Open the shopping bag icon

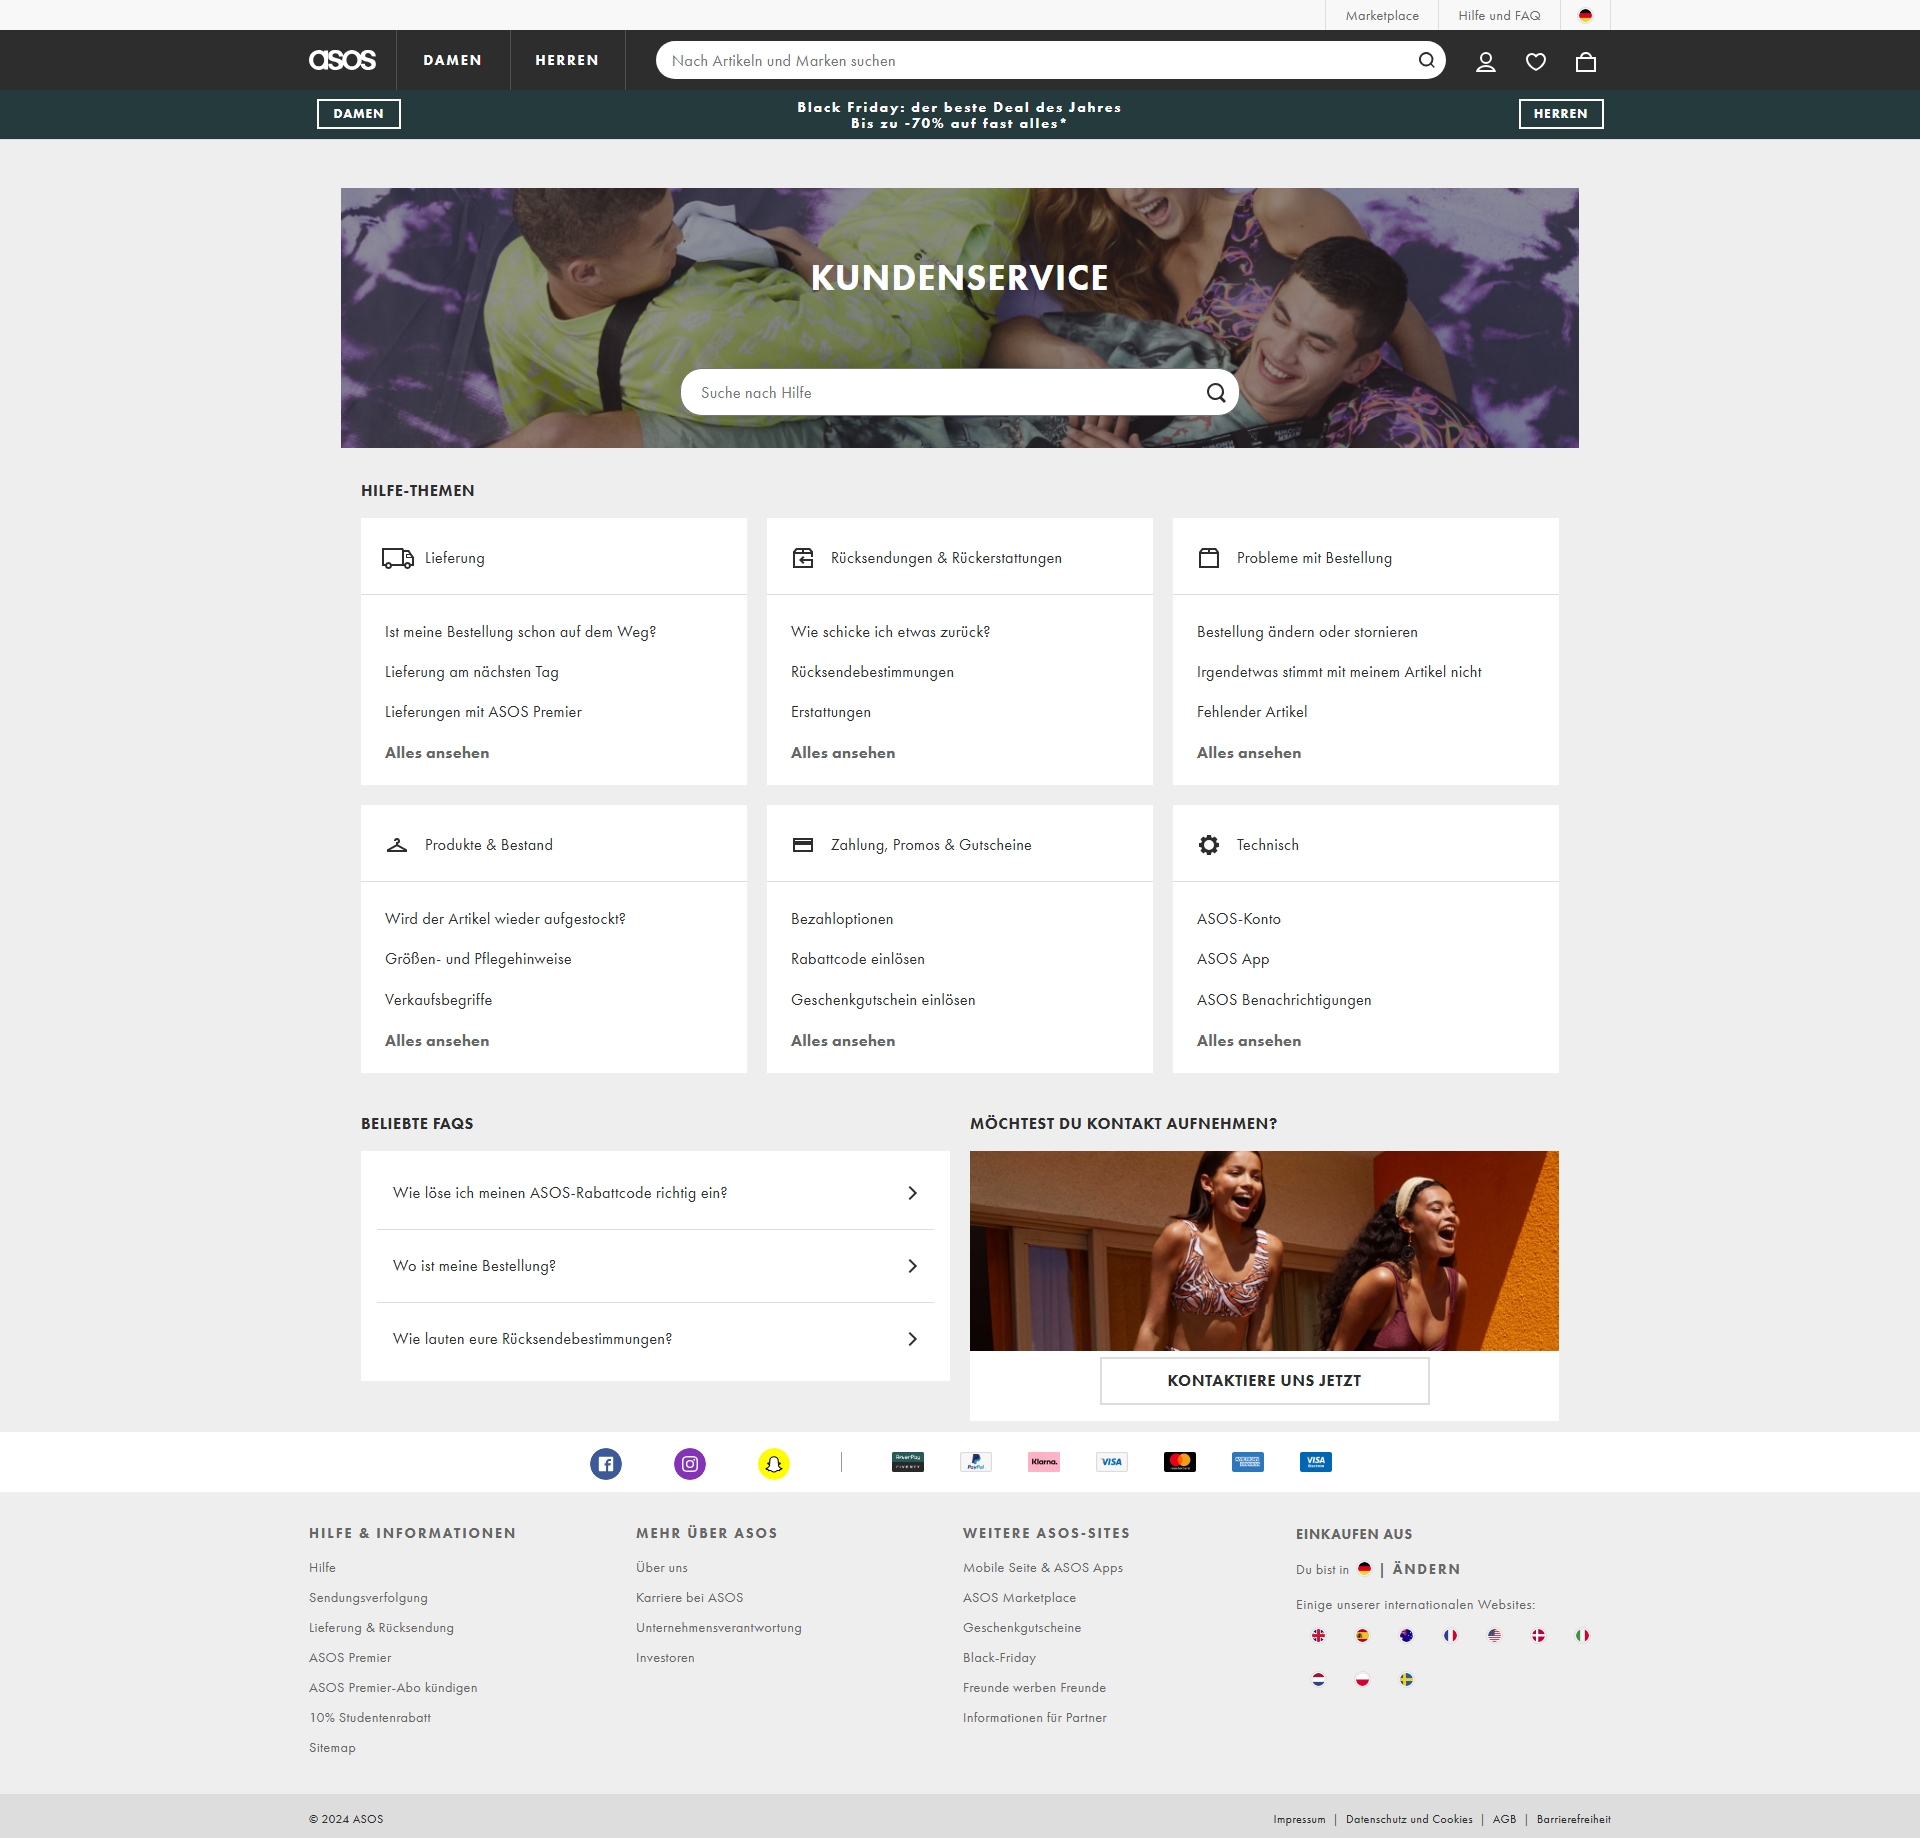(x=1586, y=62)
